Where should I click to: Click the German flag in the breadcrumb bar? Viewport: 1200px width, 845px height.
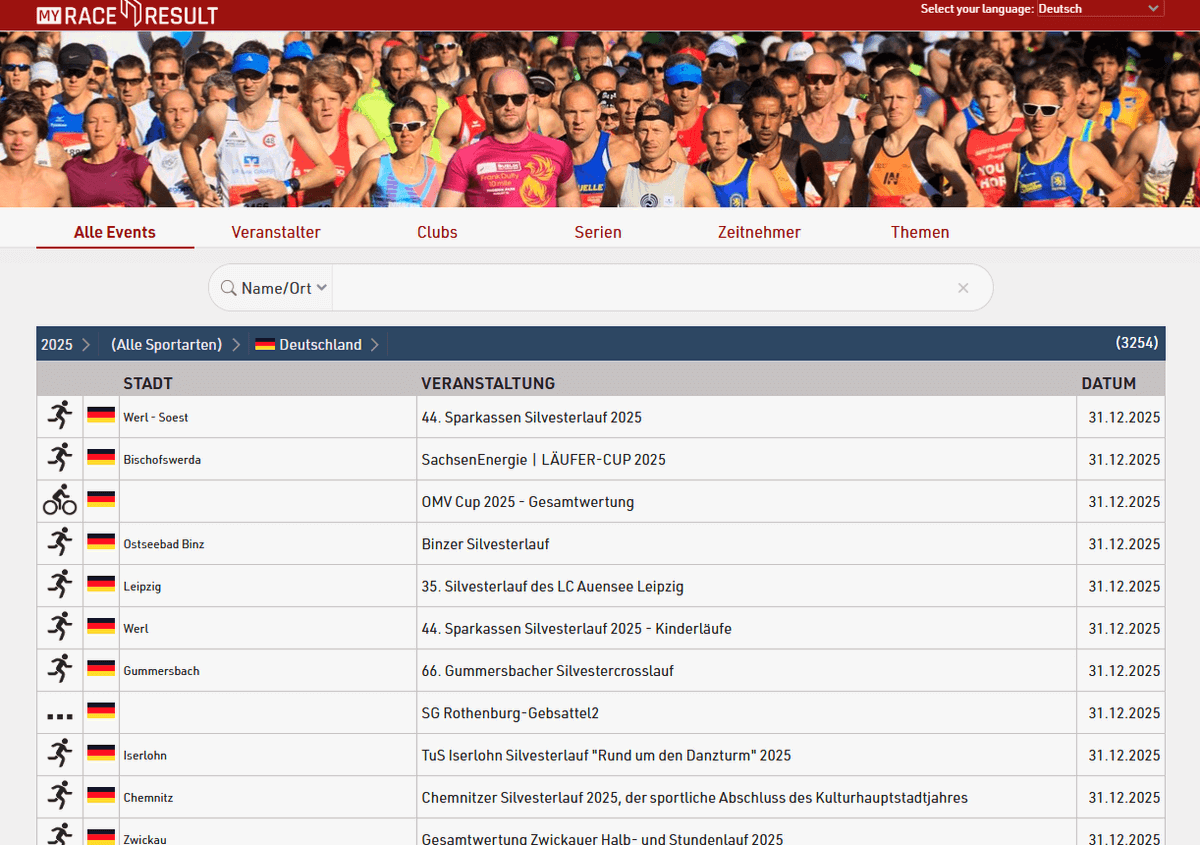point(264,344)
